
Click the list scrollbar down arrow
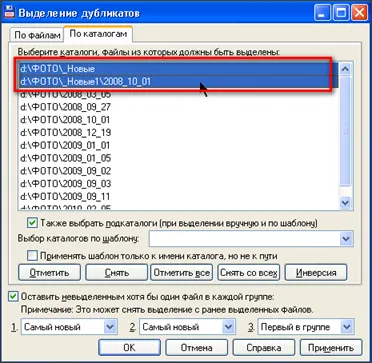point(345,202)
